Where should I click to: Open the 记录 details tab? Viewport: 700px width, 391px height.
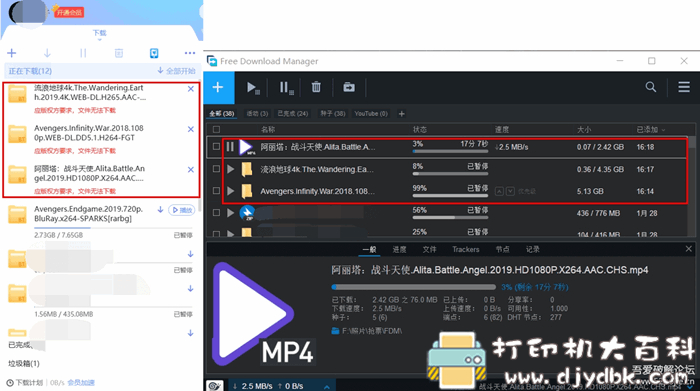pyautogui.click(x=532, y=250)
